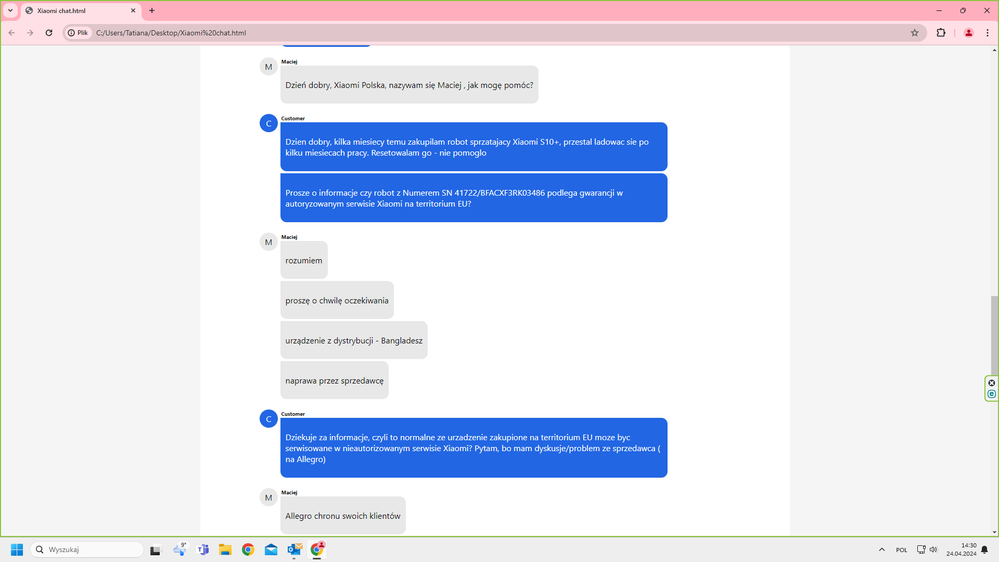The image size is (999, 562).
Task: Click the browser forward arrow
Action: coord(30,32)
